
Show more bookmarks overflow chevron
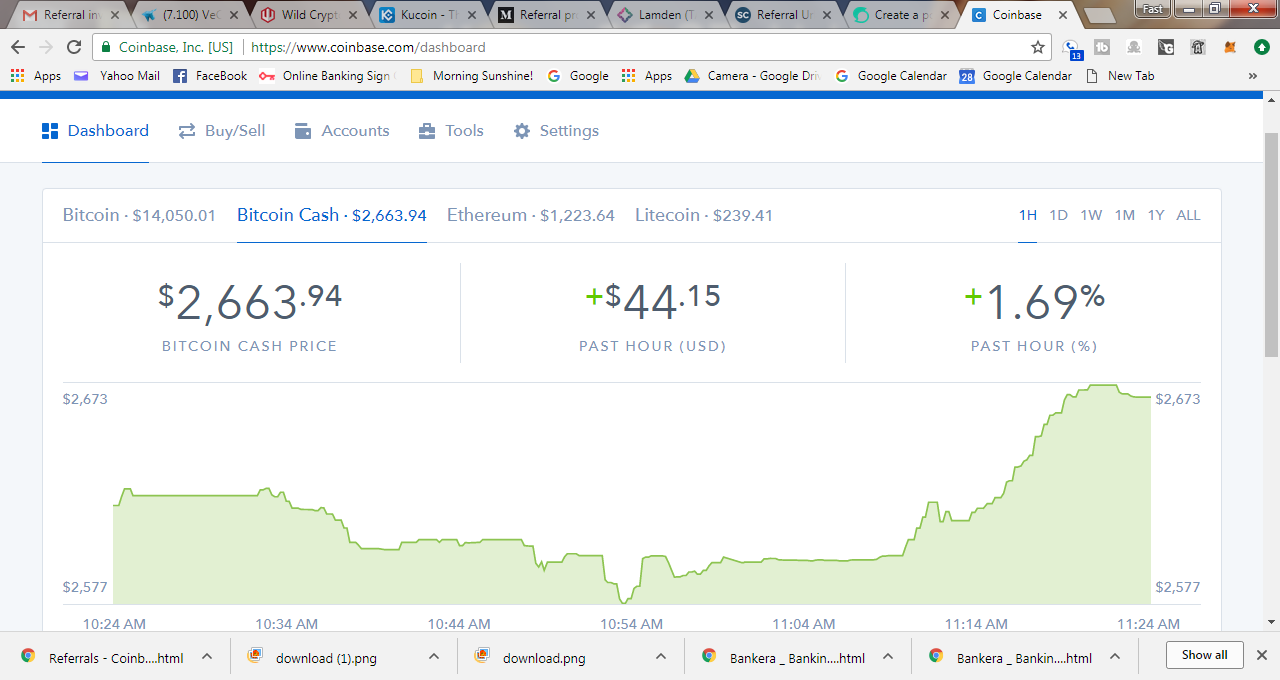(x=1252, y=76)
